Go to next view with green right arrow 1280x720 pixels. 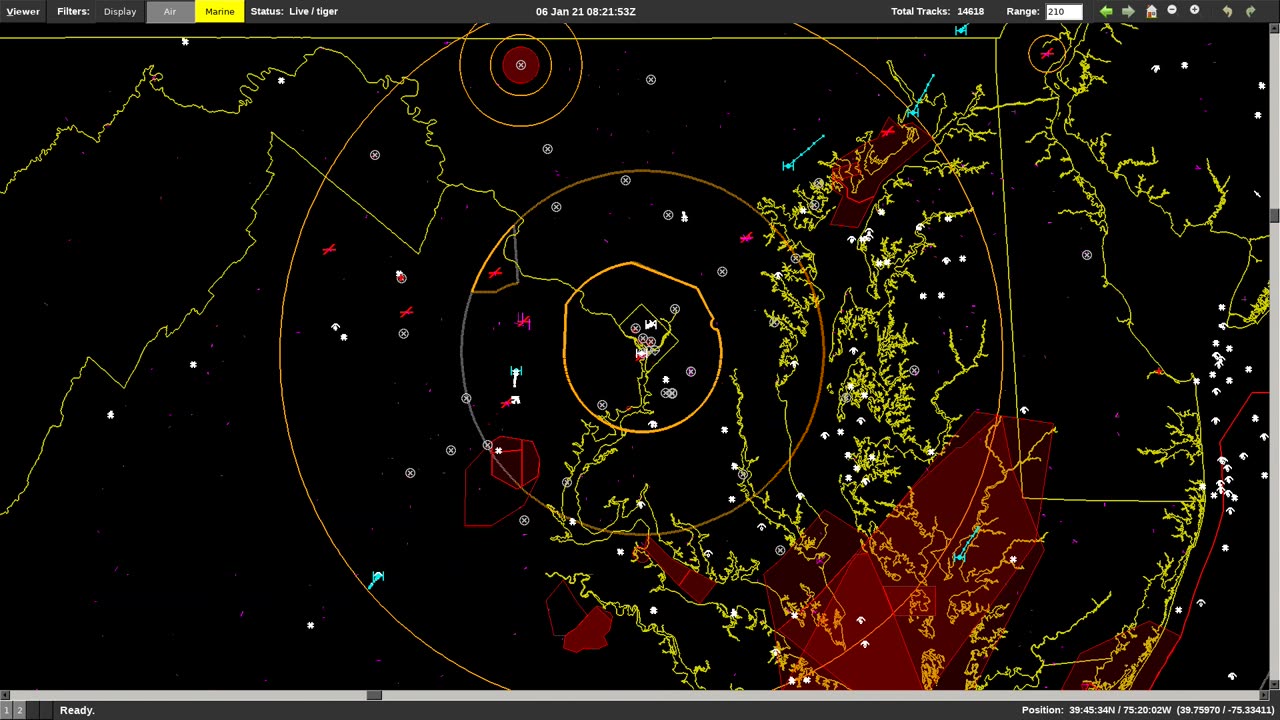point(1128,11)
